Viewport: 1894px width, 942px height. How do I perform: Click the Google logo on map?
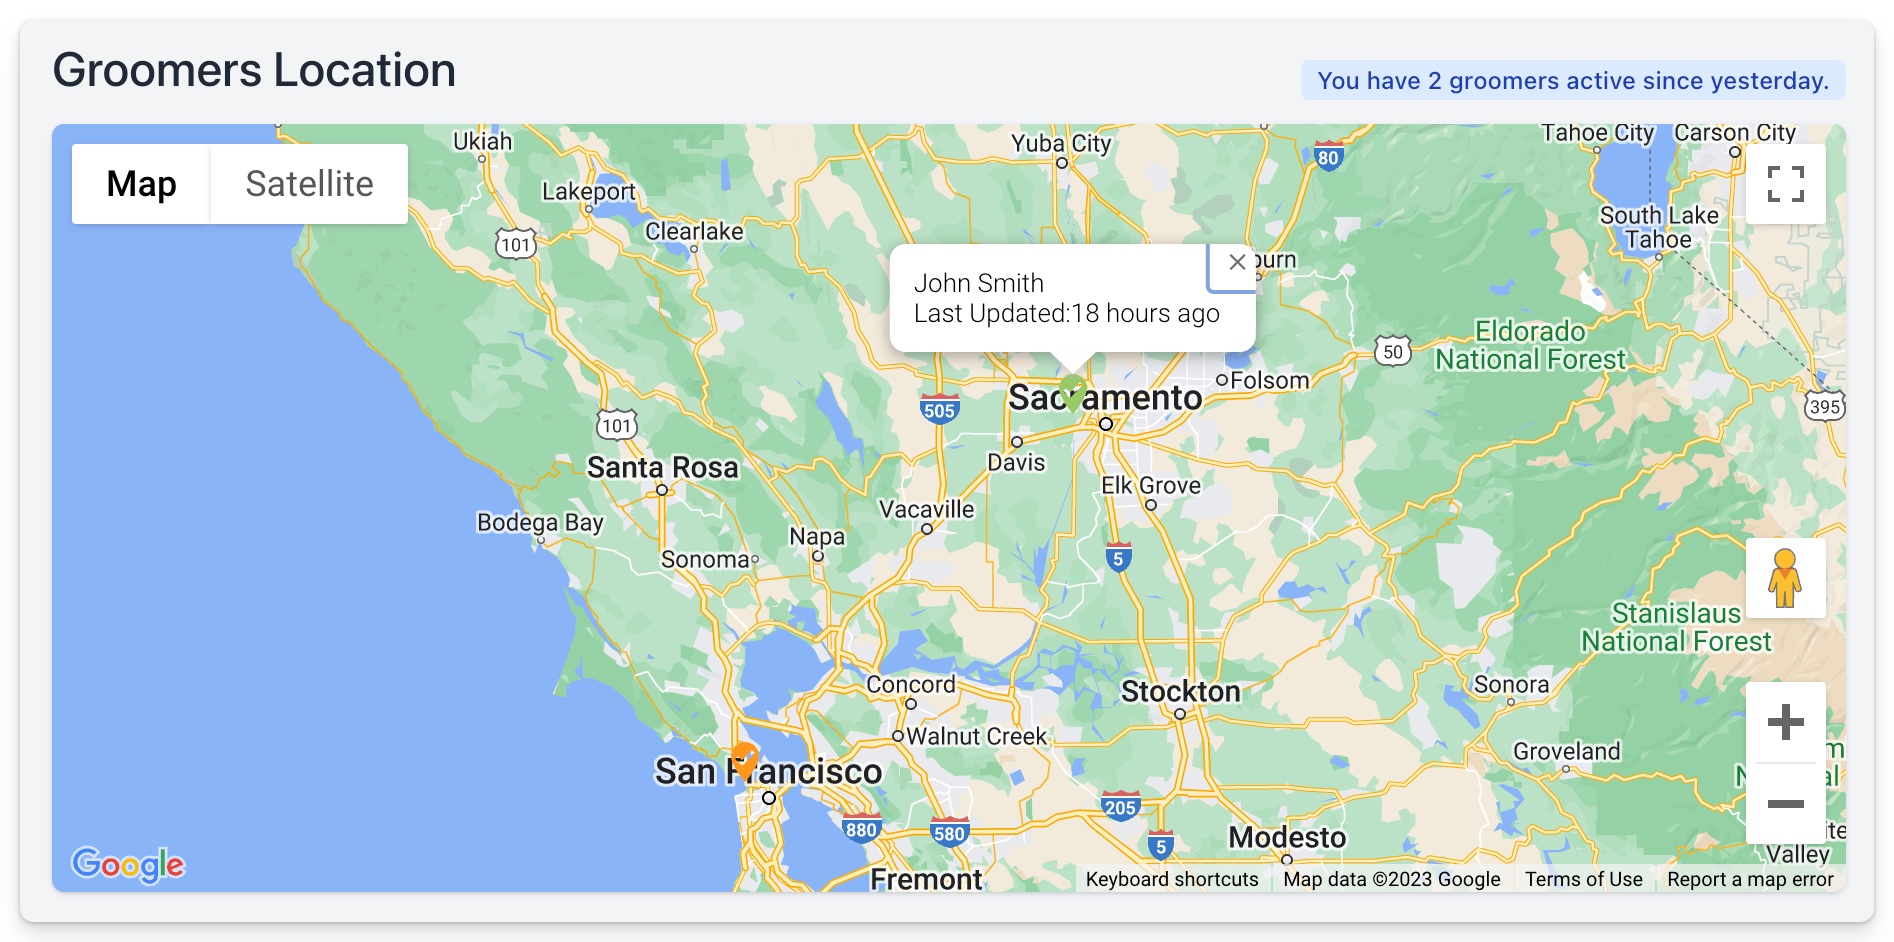point(128,864)
